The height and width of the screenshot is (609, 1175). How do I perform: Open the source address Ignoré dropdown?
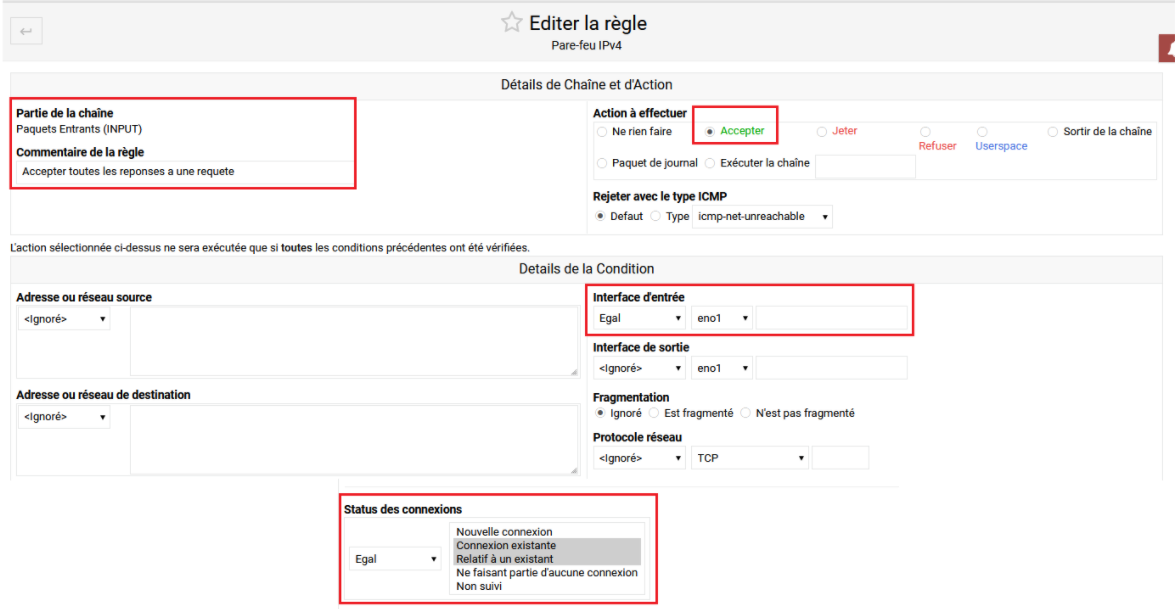pos(63,318)
